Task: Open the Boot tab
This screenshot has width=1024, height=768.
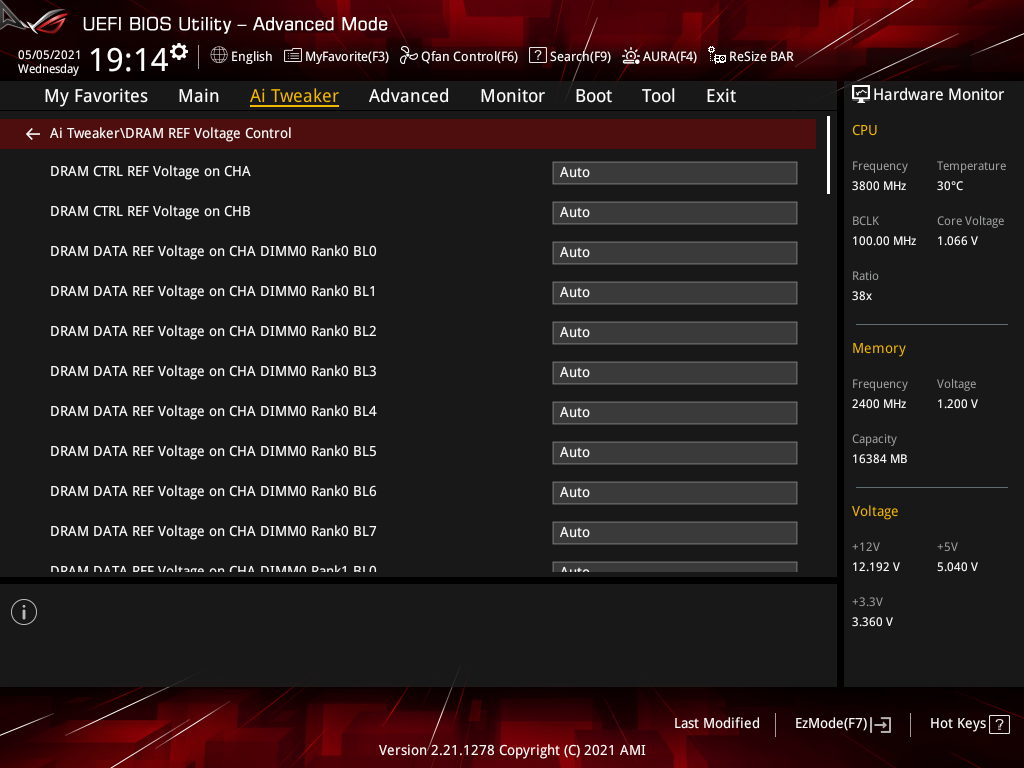Action: click(x=594, y=96)
